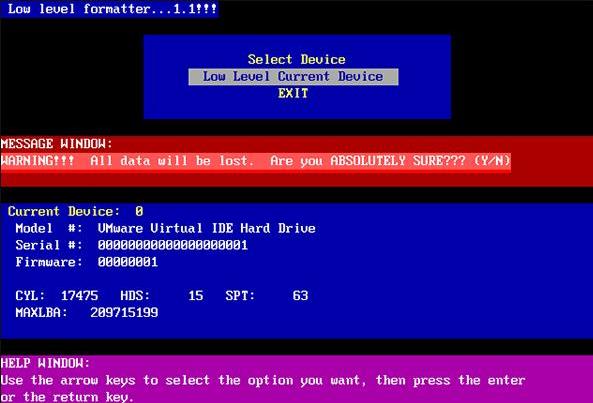Click the highlighted data loss warning prompt

pos(256,161)
